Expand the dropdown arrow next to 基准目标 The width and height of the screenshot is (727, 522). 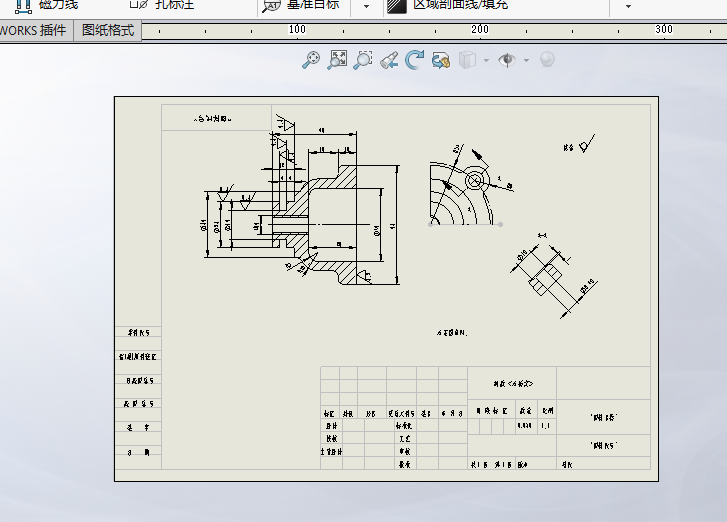pyautogui.click(x=366, y=6)
